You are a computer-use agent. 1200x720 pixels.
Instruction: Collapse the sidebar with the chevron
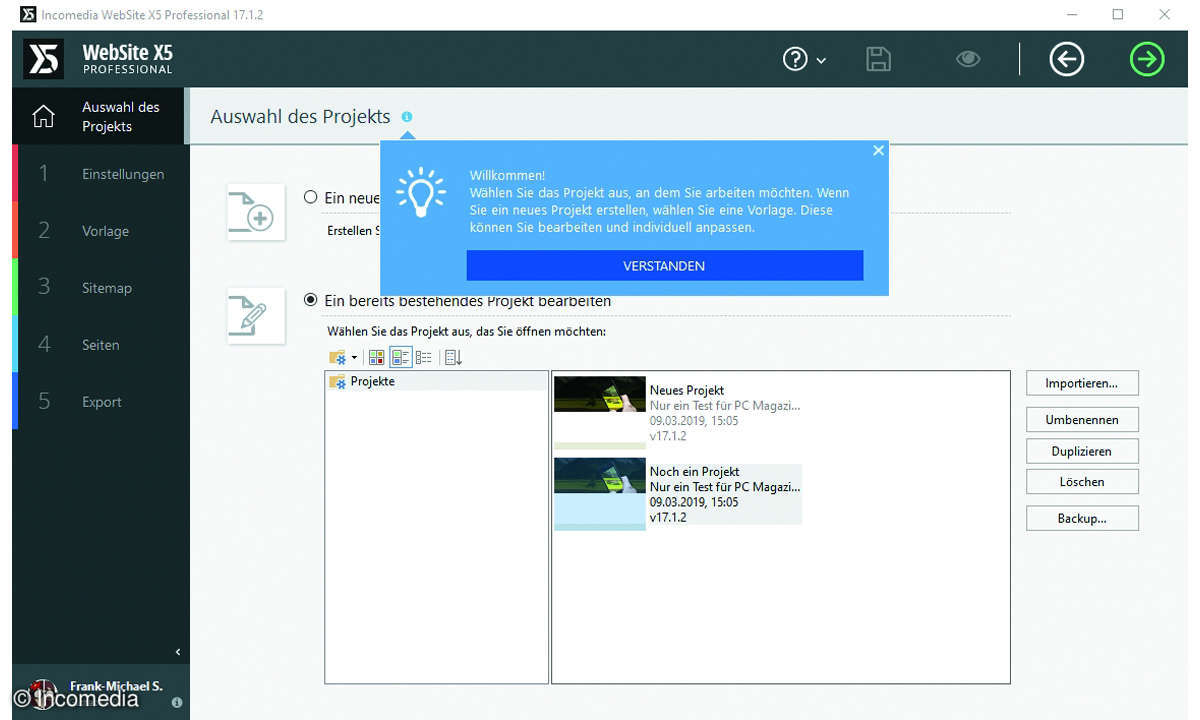[x=178, y=652]
